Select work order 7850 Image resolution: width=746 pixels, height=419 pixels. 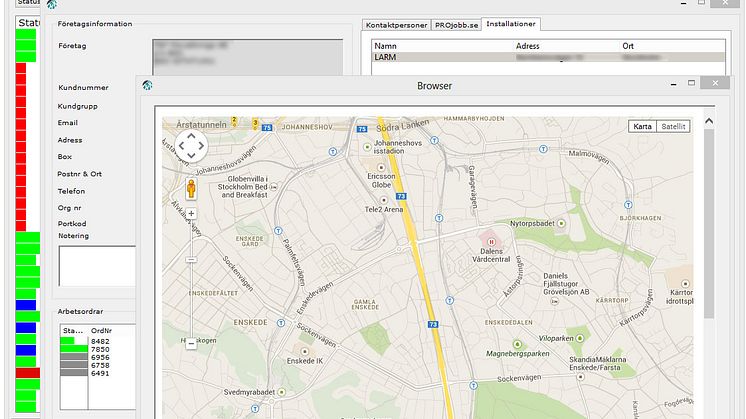100,350
